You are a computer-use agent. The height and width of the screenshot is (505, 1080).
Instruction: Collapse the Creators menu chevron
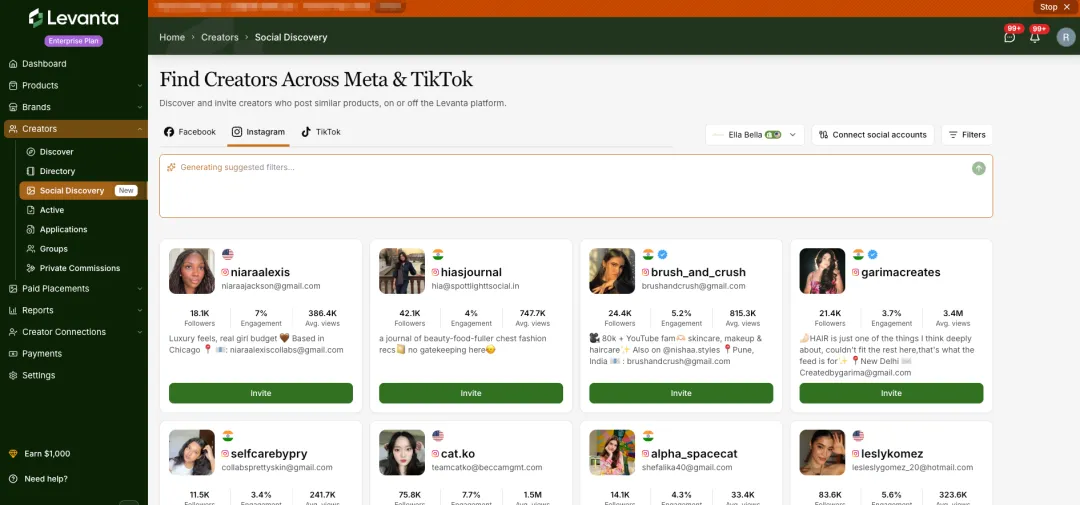click(x=139, y=129)
